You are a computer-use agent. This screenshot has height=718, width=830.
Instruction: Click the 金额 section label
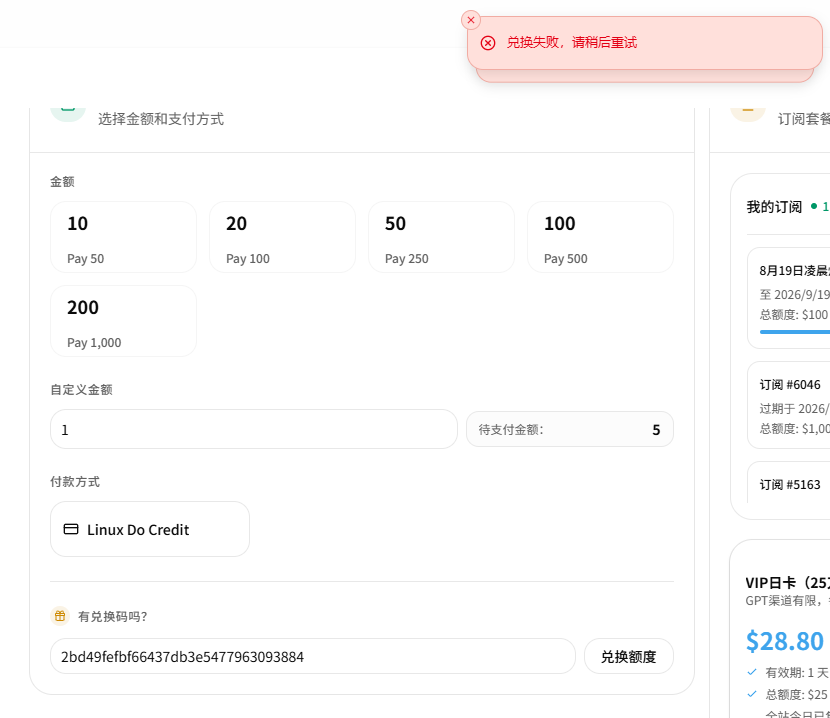tap(62, 182)
